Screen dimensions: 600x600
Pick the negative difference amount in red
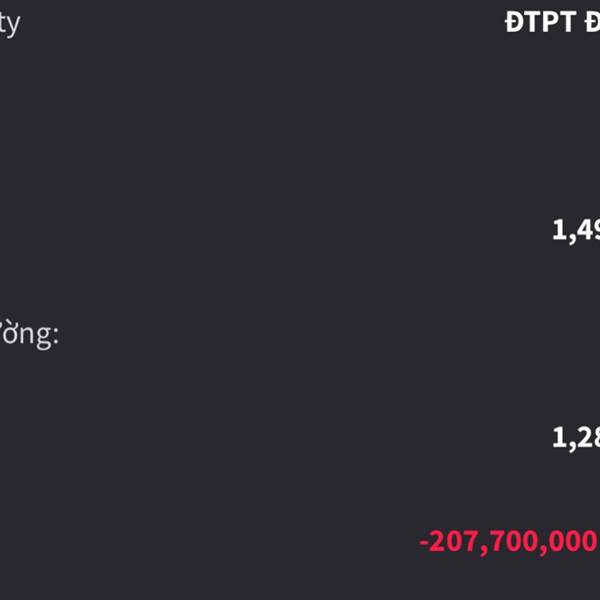point(509,542)
